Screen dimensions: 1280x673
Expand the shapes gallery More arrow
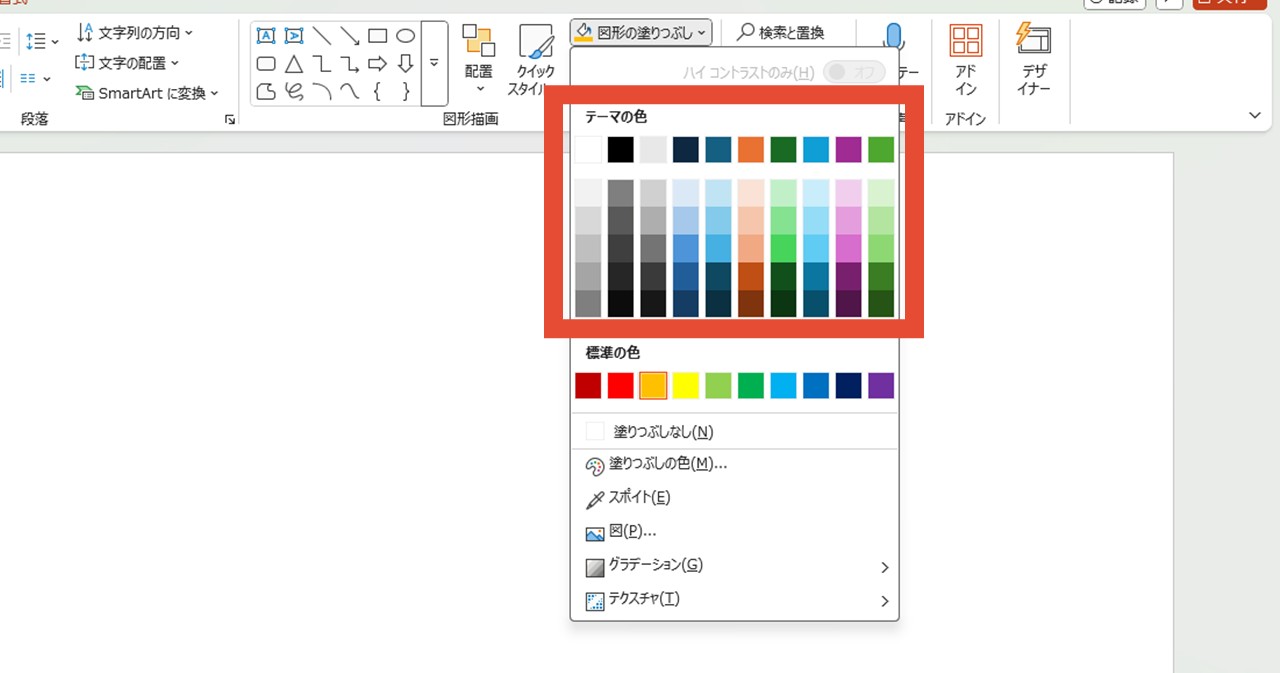point(434,64)
